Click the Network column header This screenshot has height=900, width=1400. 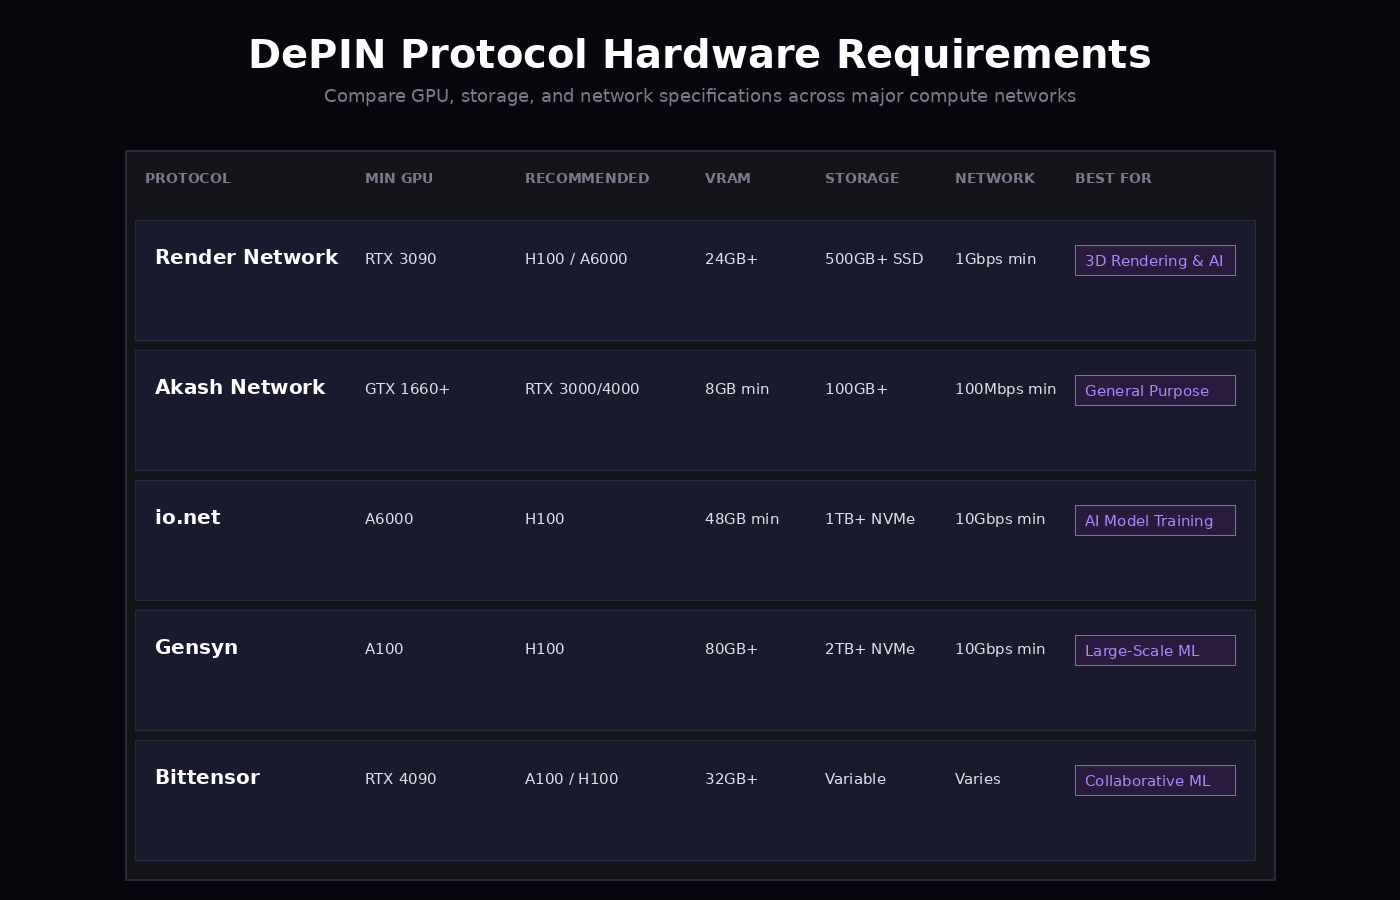click(994, 179)
